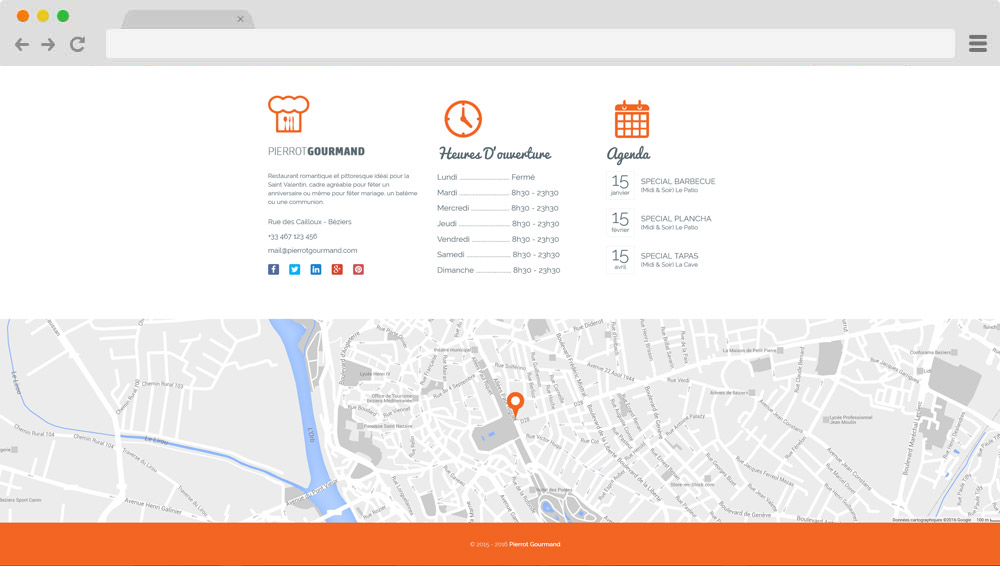Reload the page with refresh button
1000x566 pixels.
coord(77,44)
